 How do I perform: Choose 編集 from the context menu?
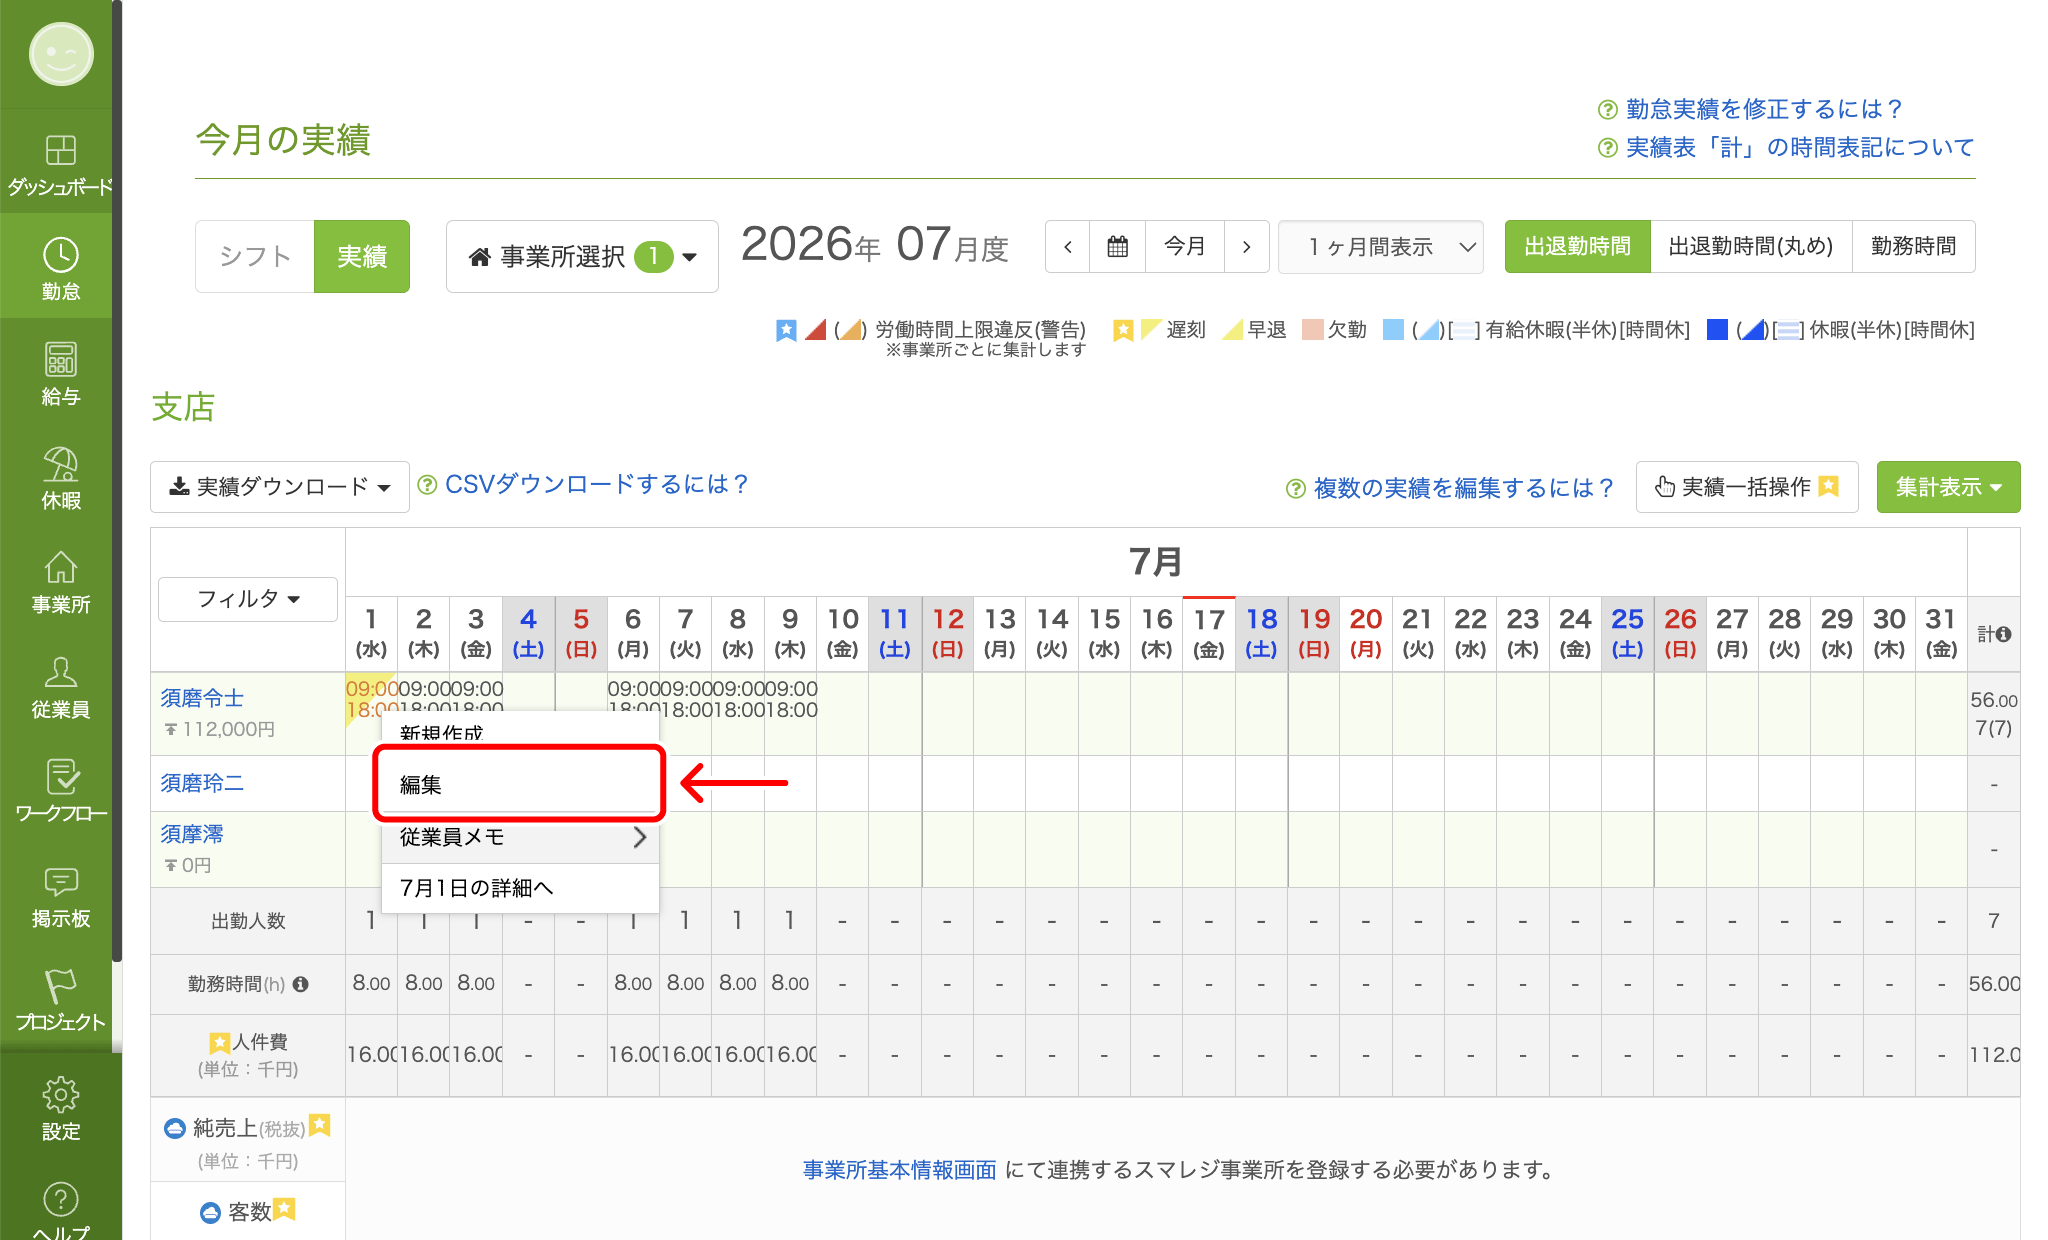coord(520,785)
